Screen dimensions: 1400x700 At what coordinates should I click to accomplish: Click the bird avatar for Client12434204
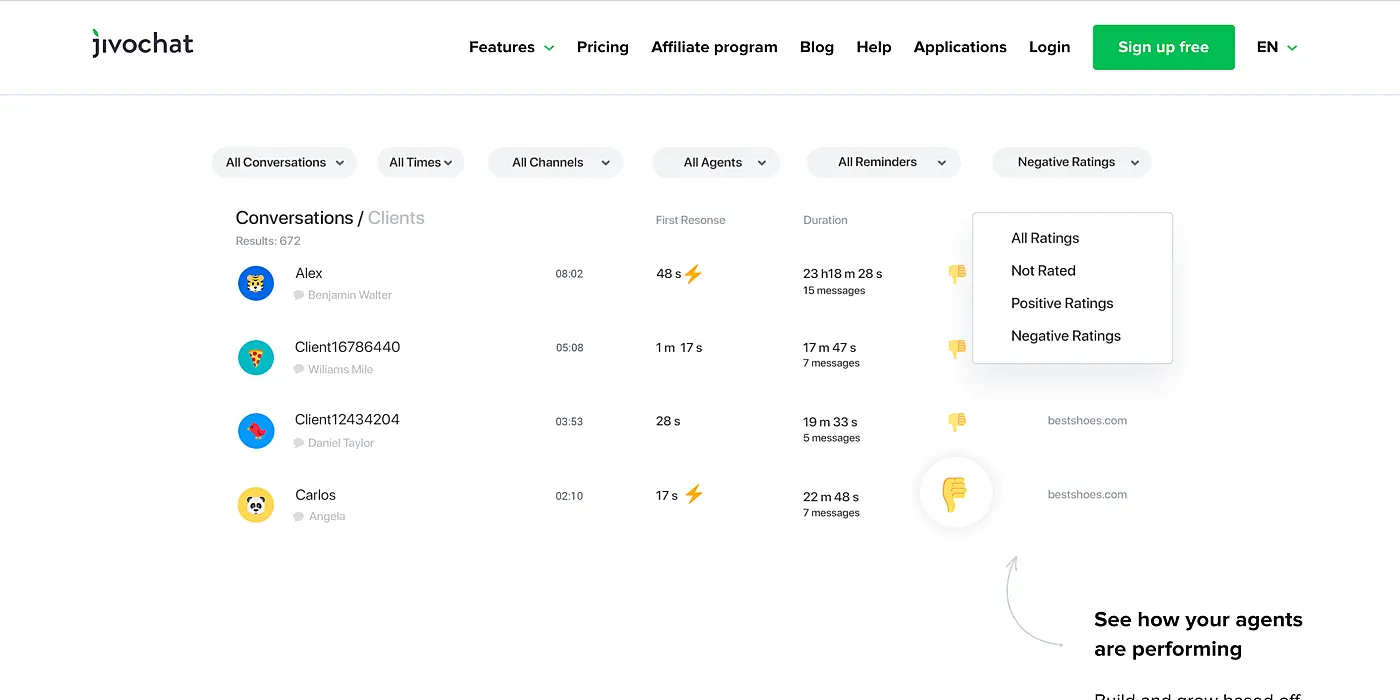point(256,431)
